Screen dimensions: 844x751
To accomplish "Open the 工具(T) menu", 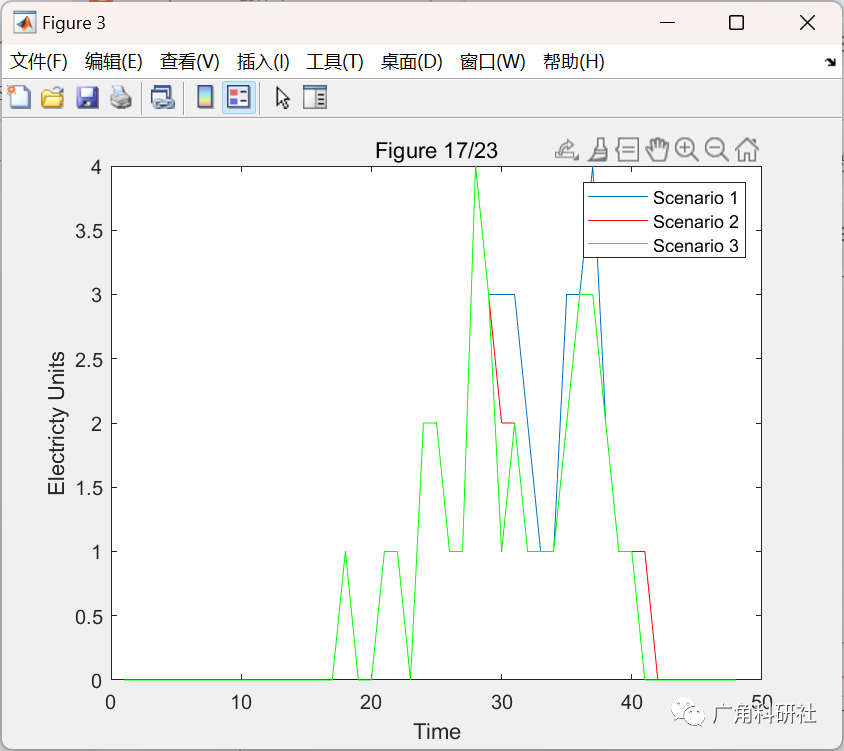I will click(x=335, y=61).
